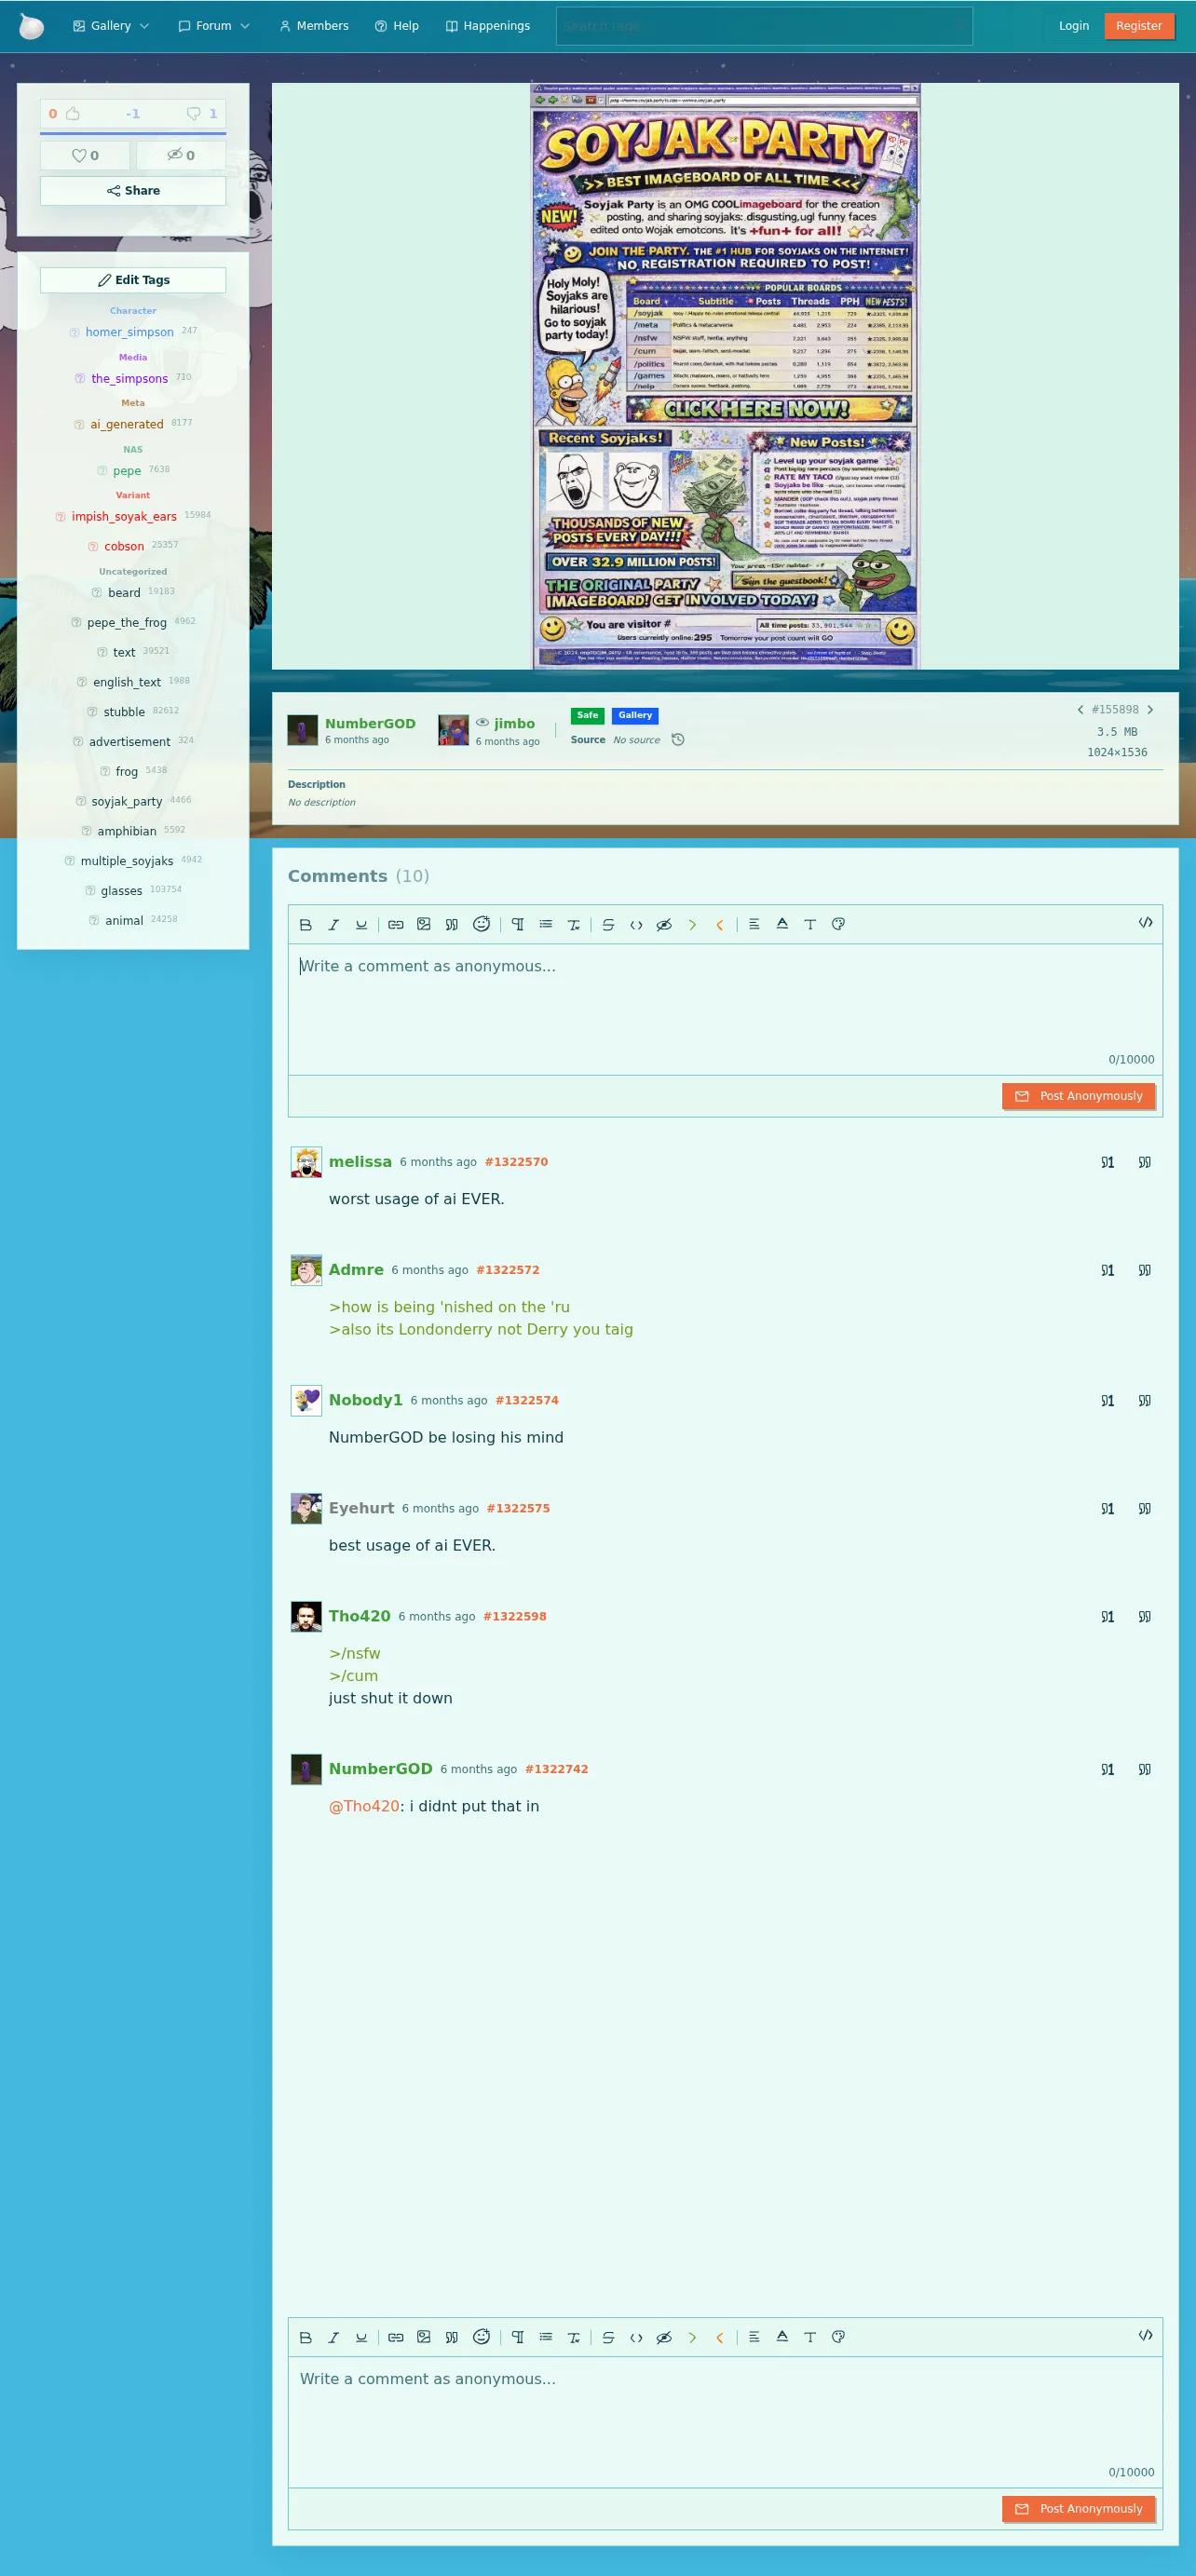The width and height of the screenshot is (1196, 2576).
Task: Click the Share button
Action: [133, 190]
